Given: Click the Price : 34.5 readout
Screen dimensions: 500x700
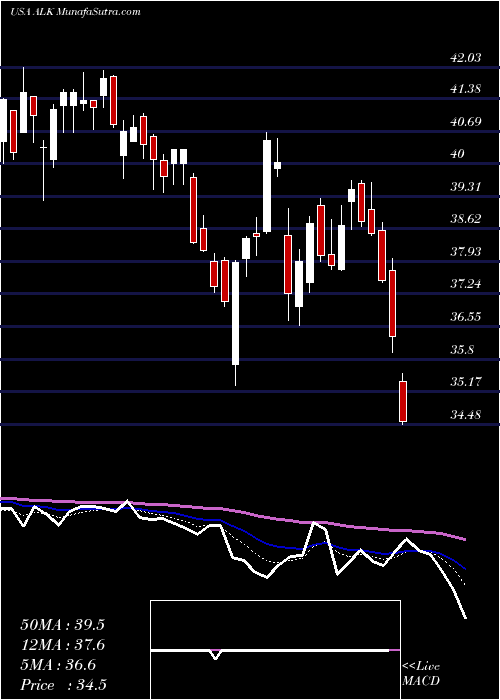Looking at the screenshot, I should (63, 685).
